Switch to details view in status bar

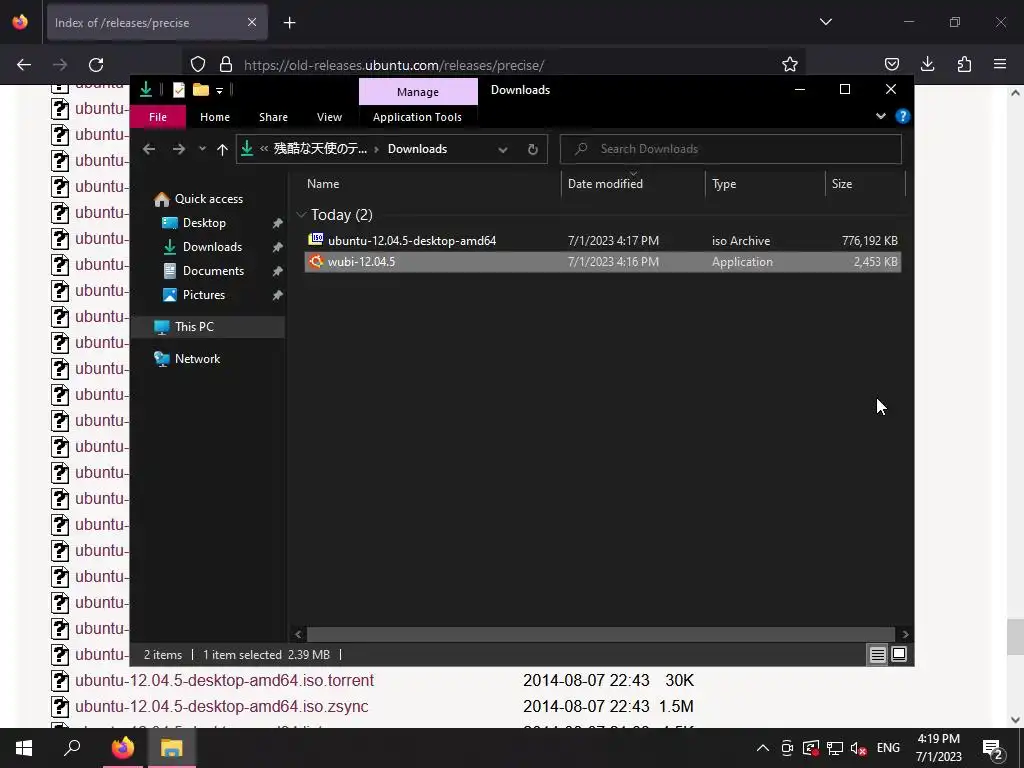coord(878,654)
